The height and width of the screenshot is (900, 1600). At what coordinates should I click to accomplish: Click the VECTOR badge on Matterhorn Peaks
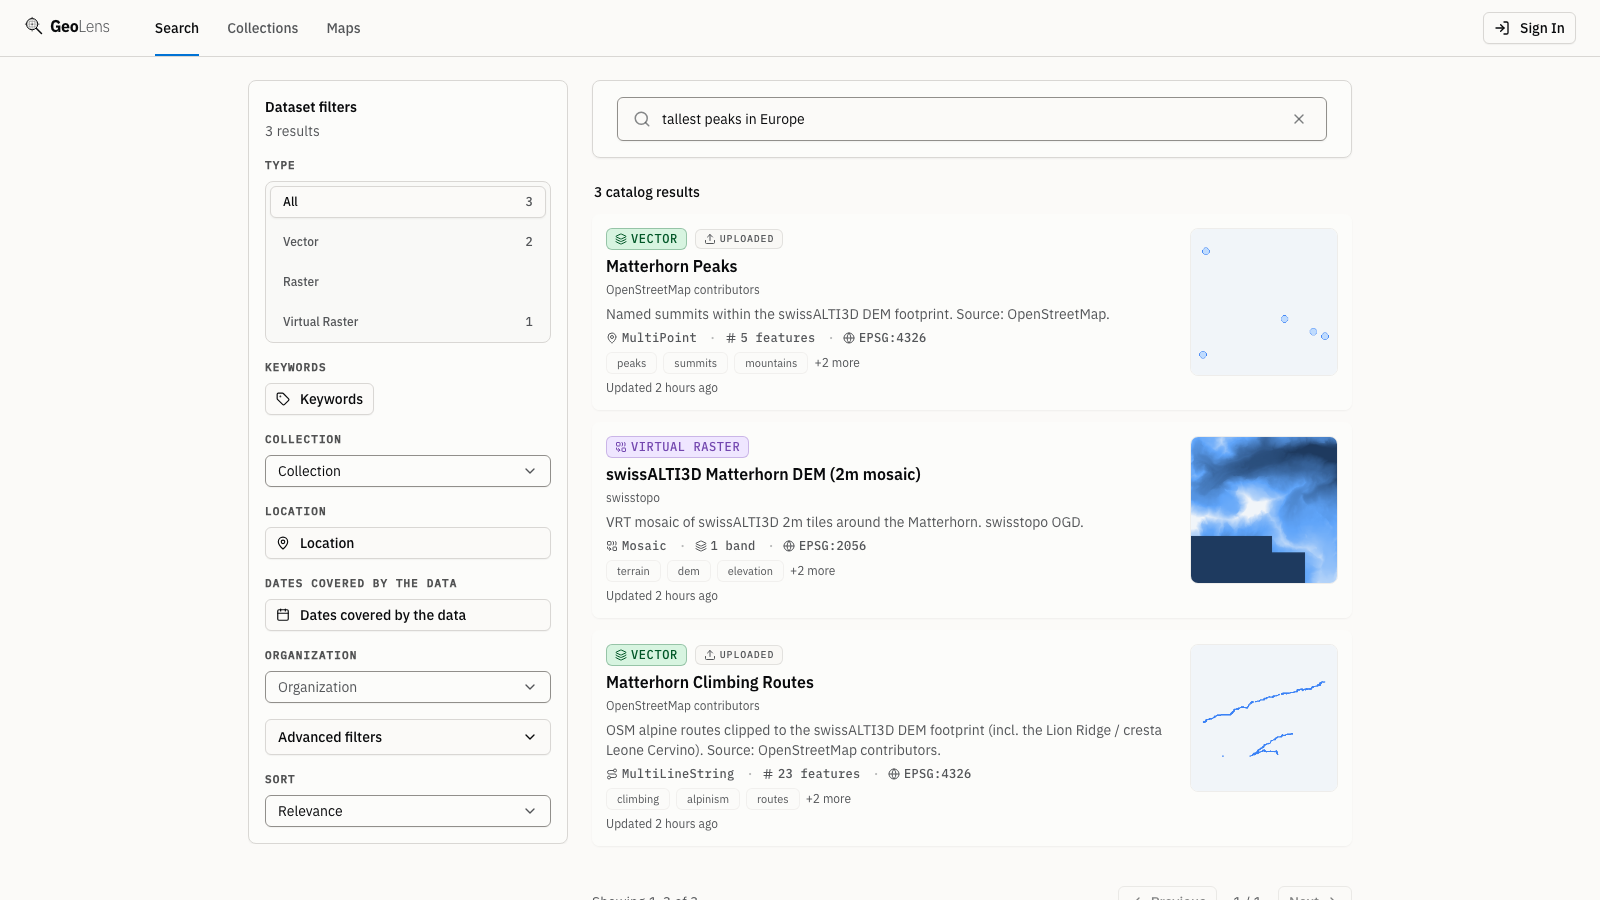tap(646, 239)
